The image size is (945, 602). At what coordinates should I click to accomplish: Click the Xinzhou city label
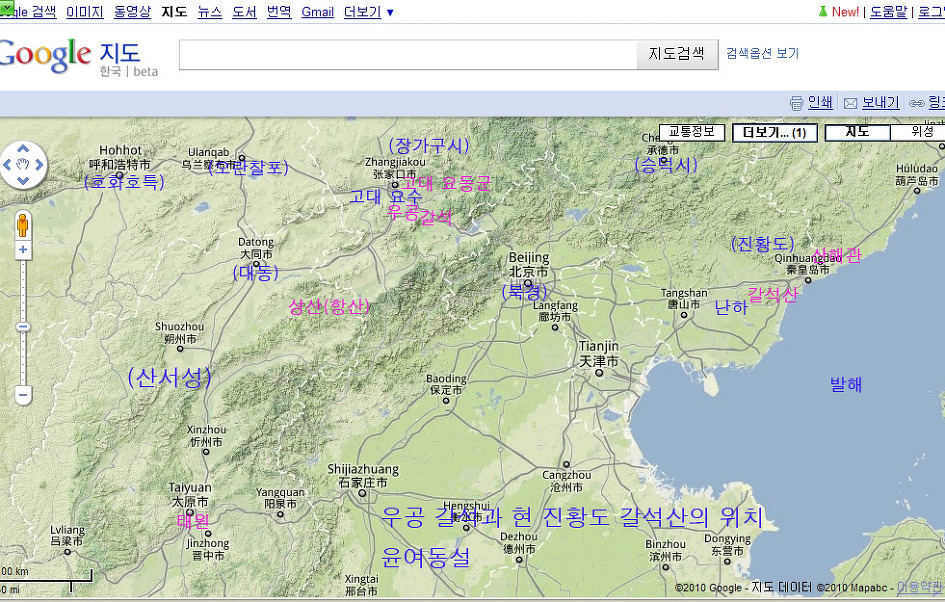[x=206, y=436]
